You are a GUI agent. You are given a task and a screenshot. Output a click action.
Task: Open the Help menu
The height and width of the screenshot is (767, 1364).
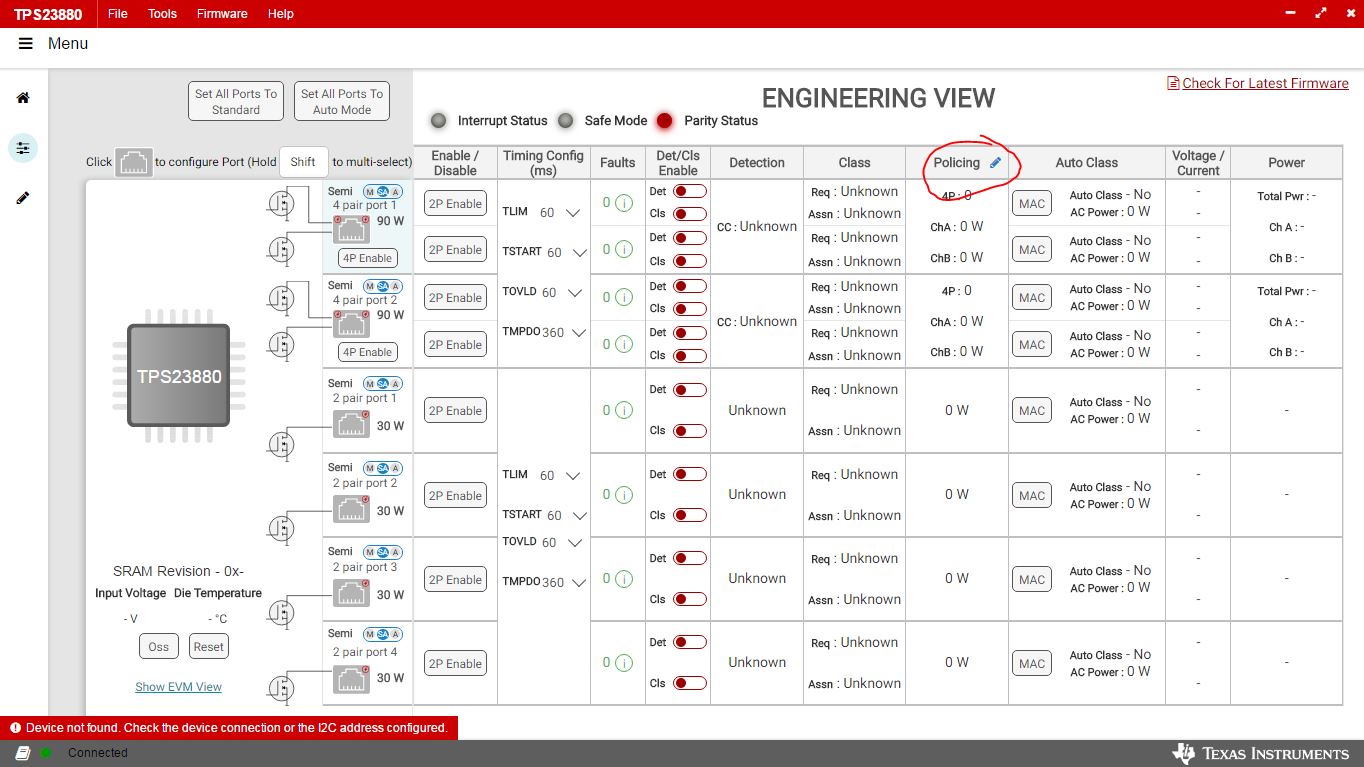[281, 14]
